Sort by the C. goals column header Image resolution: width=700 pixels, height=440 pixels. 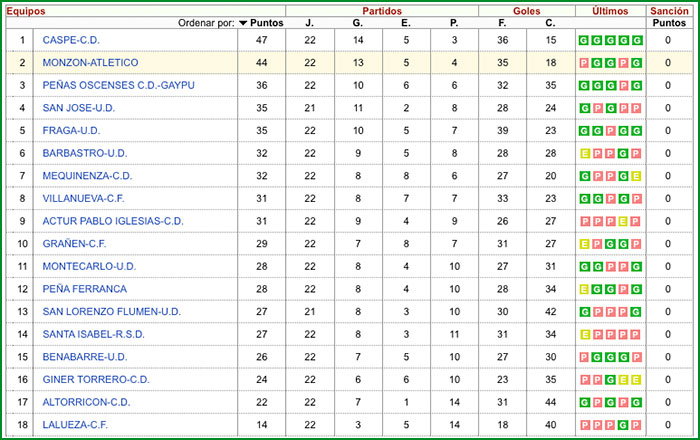click(550, 22)
